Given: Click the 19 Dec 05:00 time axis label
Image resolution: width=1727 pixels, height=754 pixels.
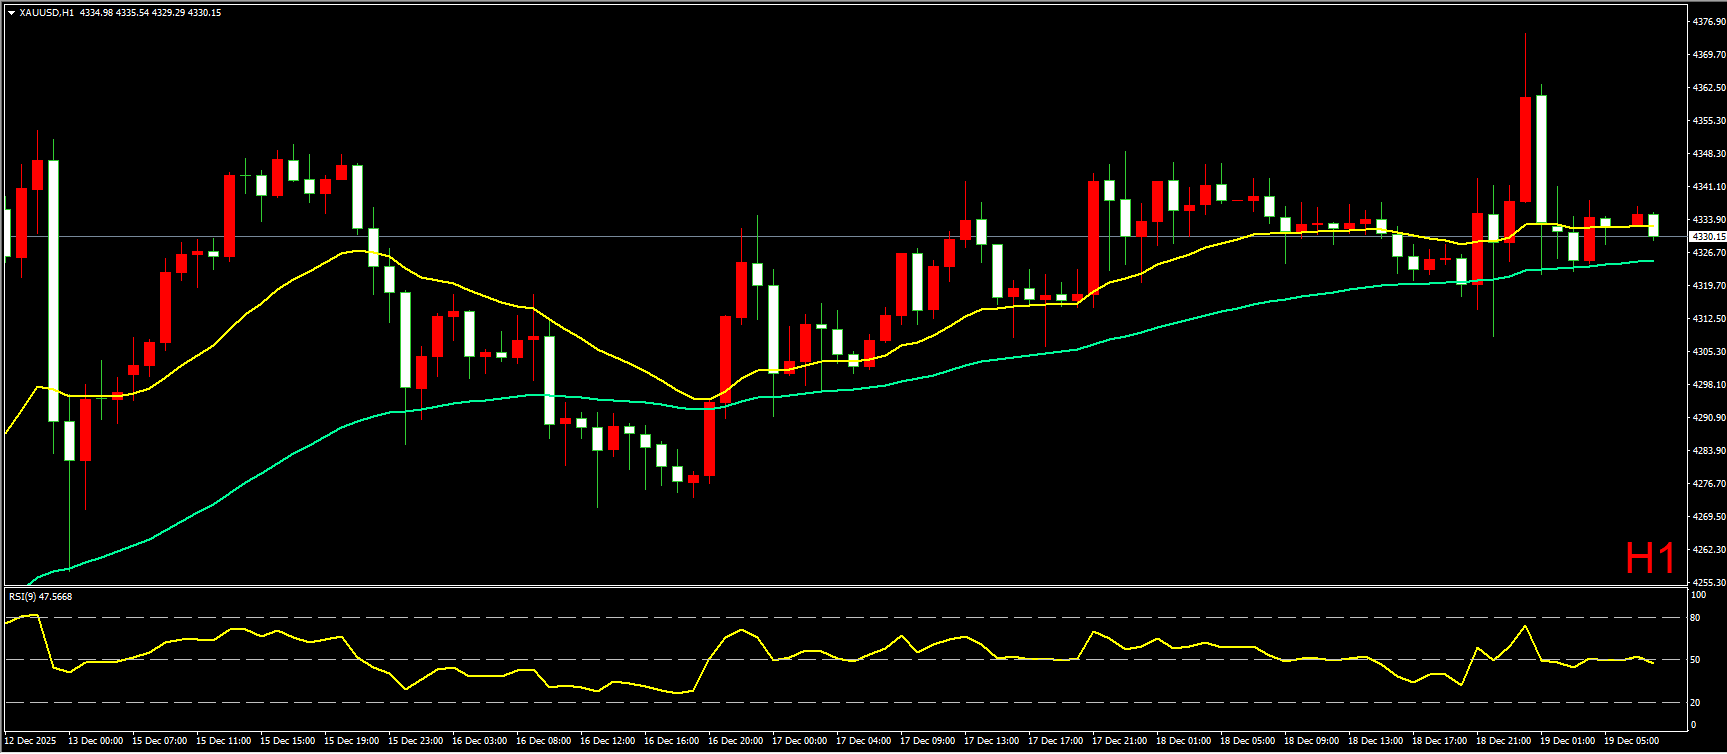Looking at the screenshot, I should click(x=1632, y=741).
